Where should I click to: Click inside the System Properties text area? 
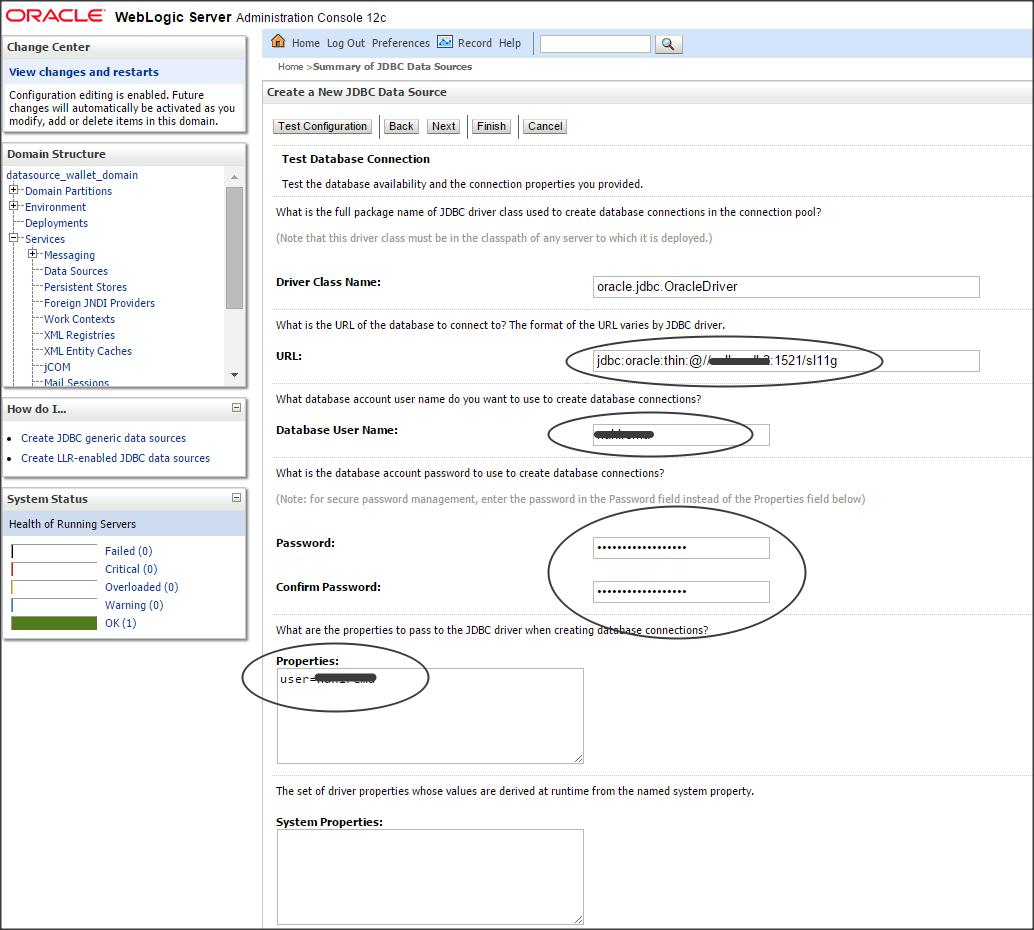tap(430, 877)
